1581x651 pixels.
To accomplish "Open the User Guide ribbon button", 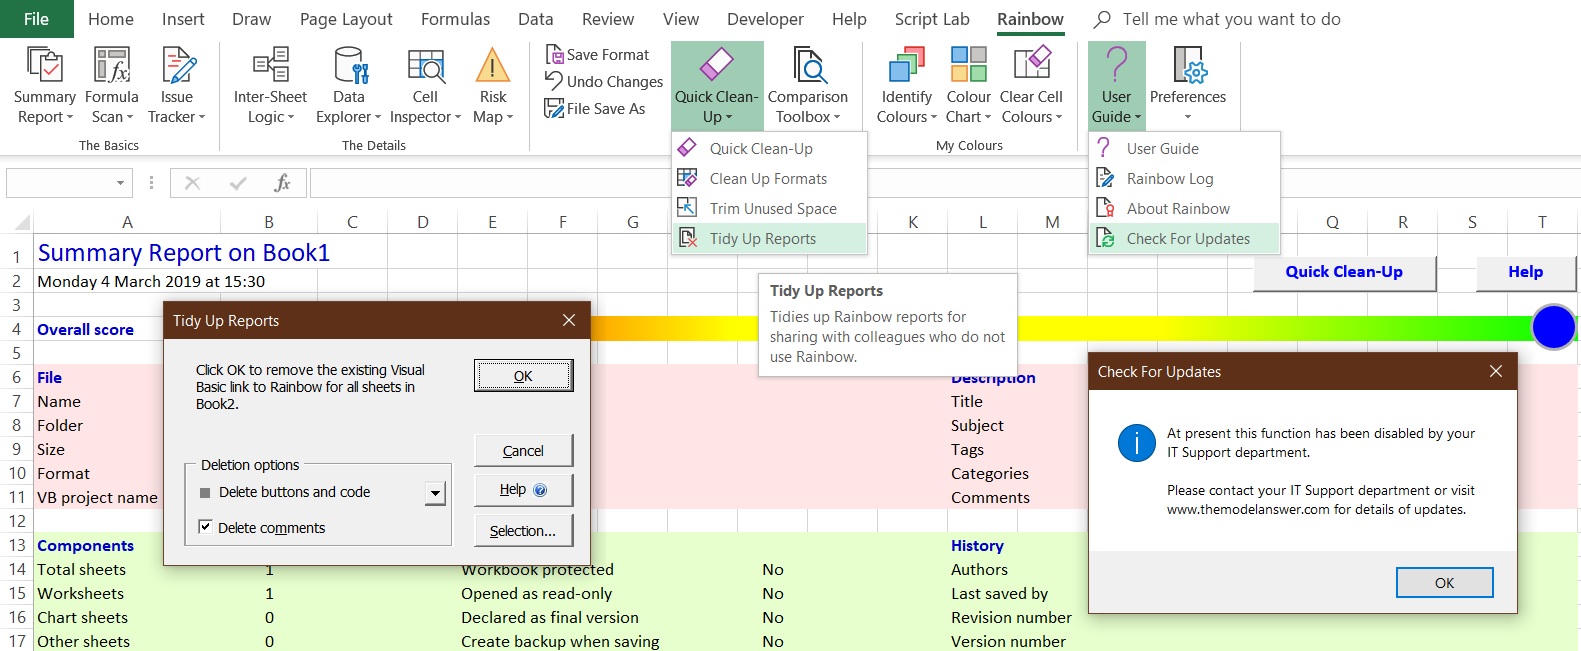I will click(x=1116, y=86).
